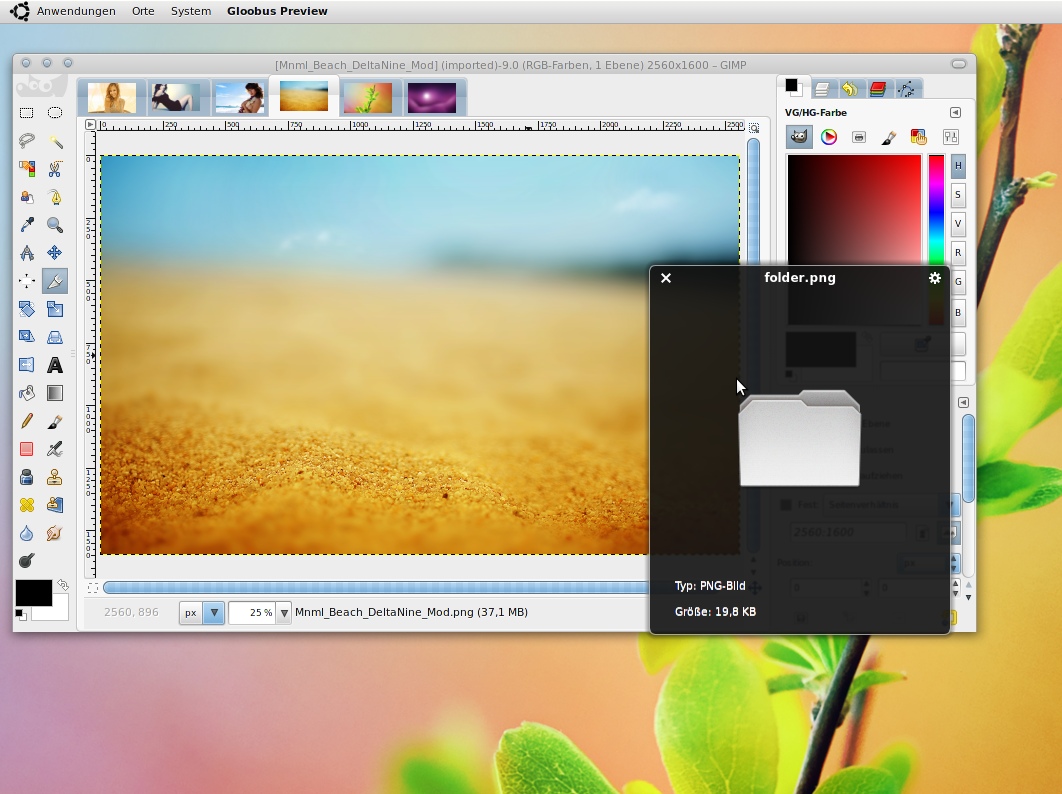Image resolution: width=1062 pixels, height=794 pixels.
Task: Select the Perspective tool
Action: pos(55,337)
